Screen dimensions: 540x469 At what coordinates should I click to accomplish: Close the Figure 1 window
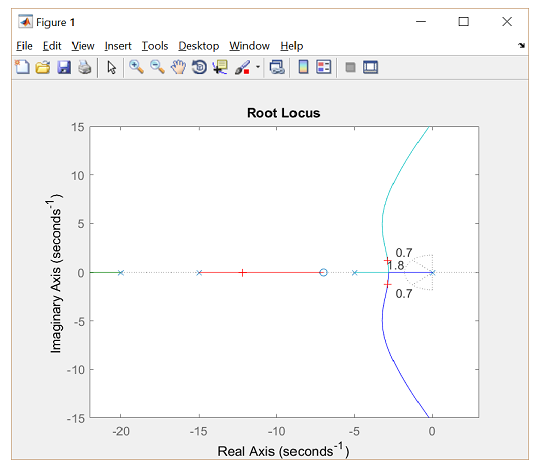click(507, 22)
